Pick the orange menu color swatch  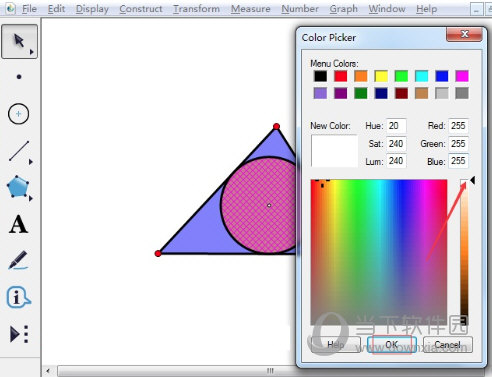(x=361, y=76)
